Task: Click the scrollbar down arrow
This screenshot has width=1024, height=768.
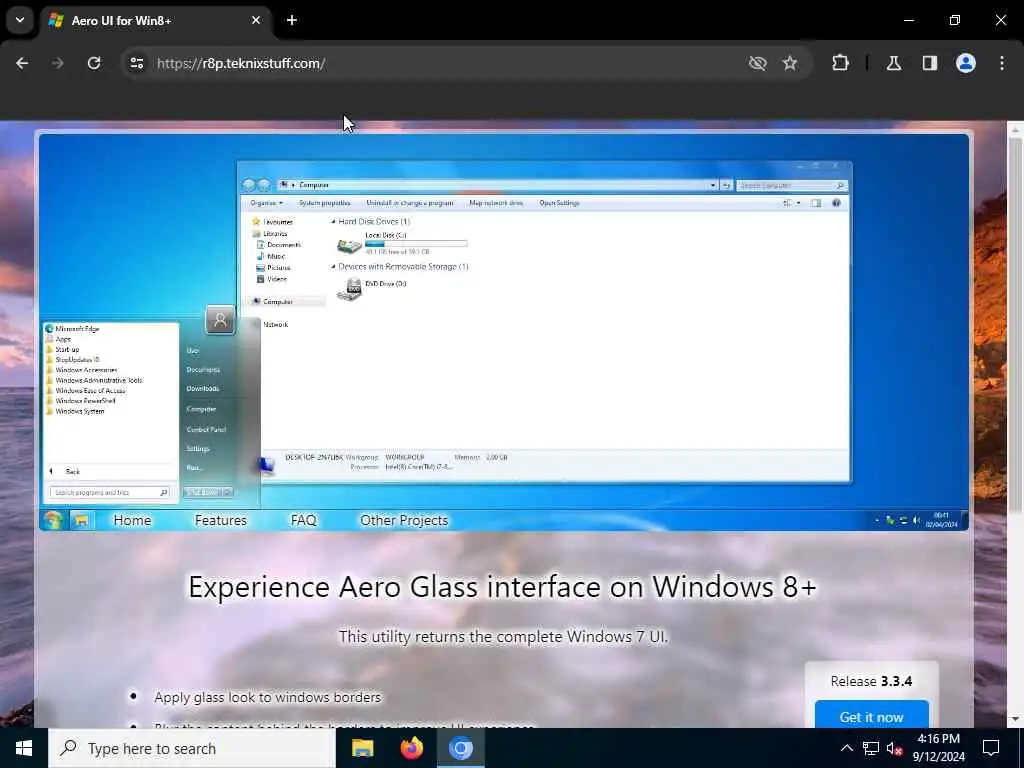Action: 1015,719
